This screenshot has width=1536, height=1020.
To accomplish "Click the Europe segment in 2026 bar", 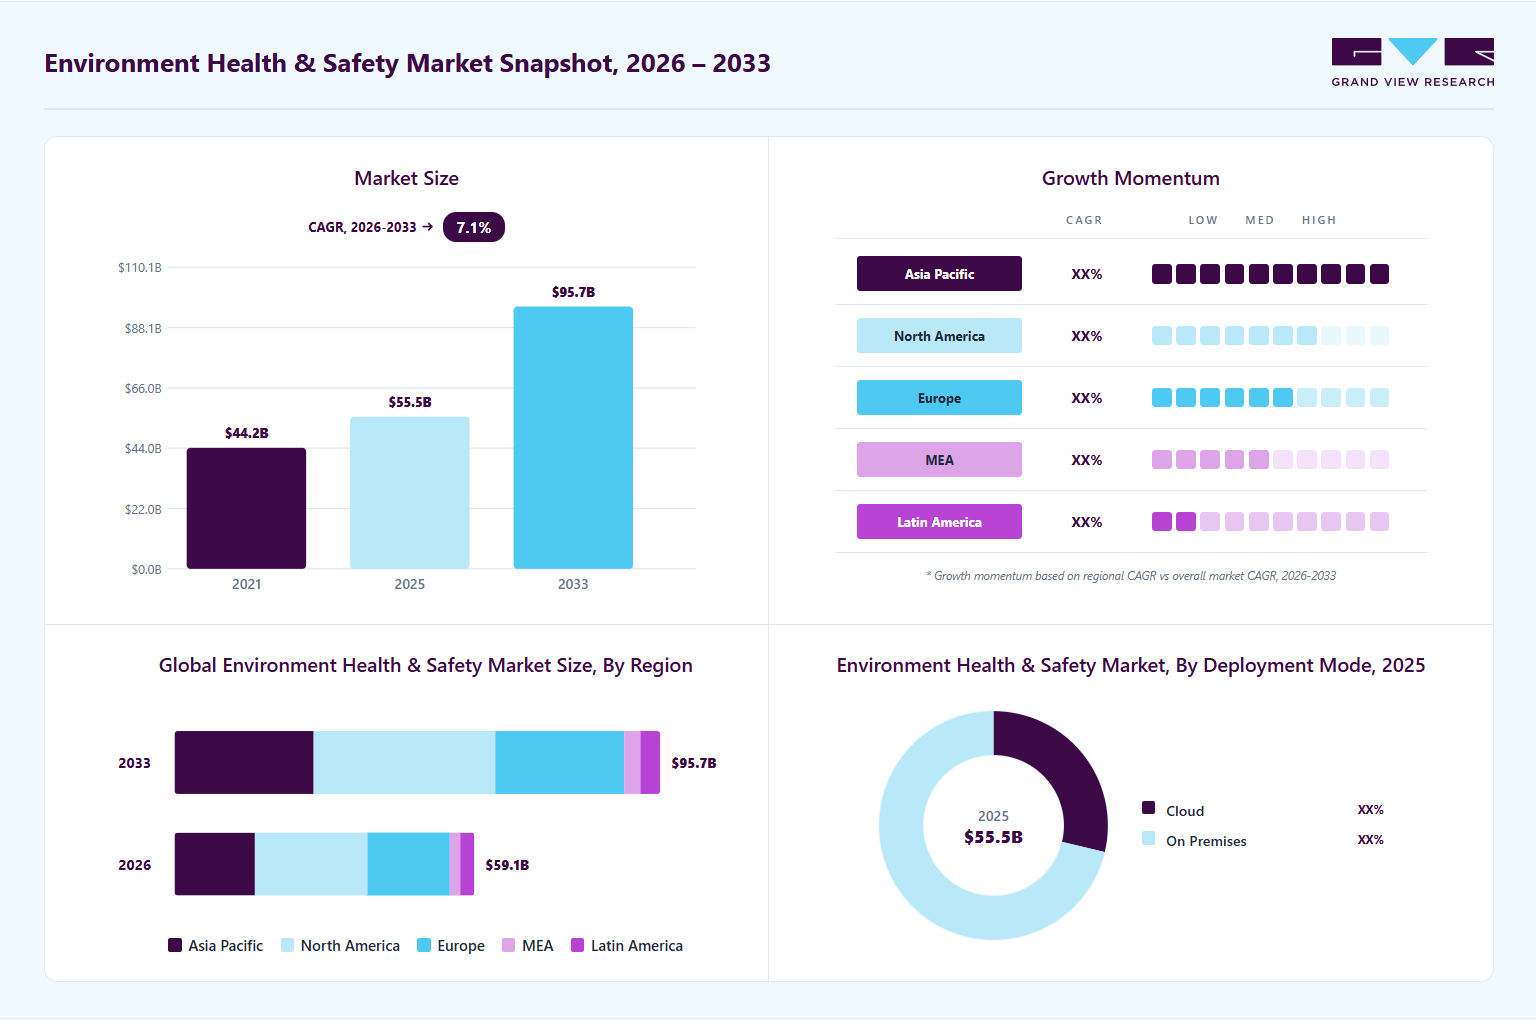I will point(408,864).
